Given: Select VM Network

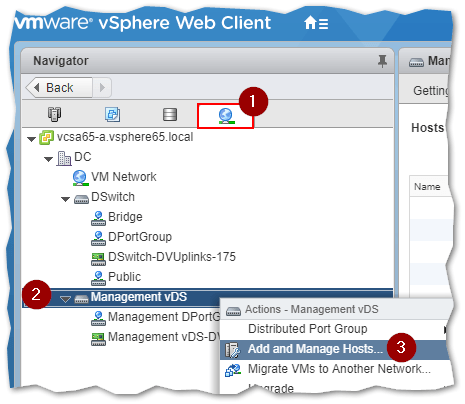Looking at the screenshot, I should coord(124,177).
